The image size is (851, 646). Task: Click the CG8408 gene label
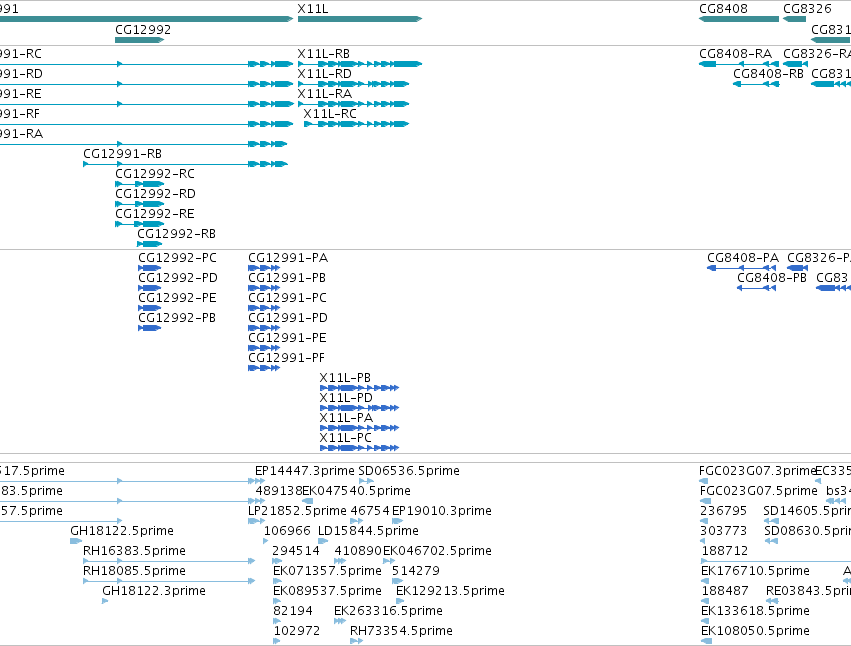(x=723, y=9)
